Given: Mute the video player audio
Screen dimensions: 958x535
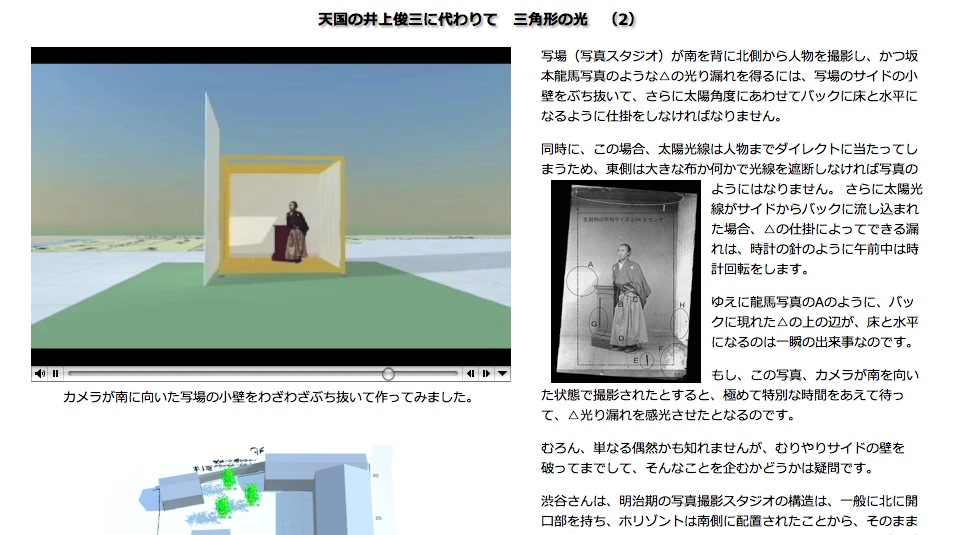Looking at the screenshot, I should tap(39, 374).
